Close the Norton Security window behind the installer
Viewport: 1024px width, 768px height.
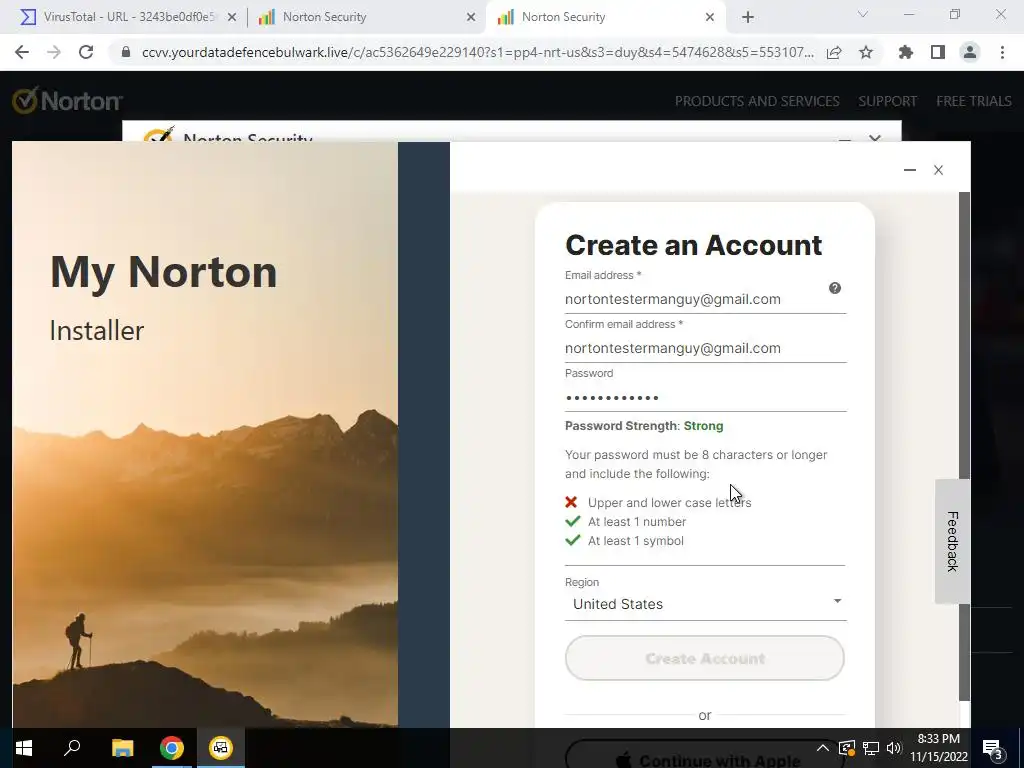(875, 138)
